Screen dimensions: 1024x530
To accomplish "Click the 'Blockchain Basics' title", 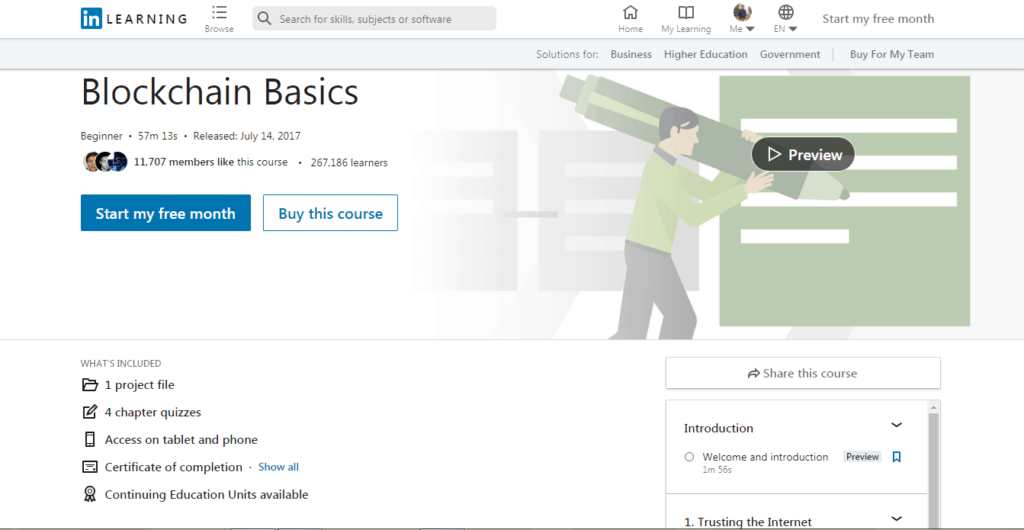I will tap(219, 92).
